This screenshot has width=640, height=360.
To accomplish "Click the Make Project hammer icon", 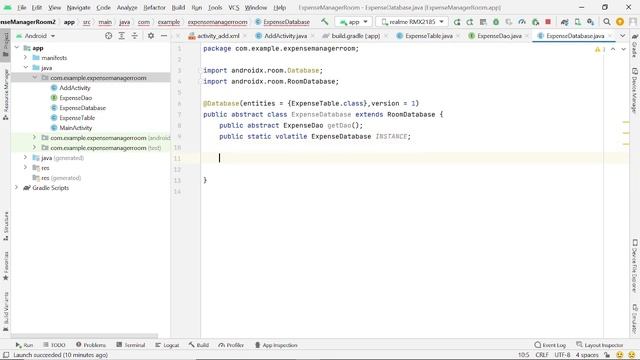I will point(324,22).
